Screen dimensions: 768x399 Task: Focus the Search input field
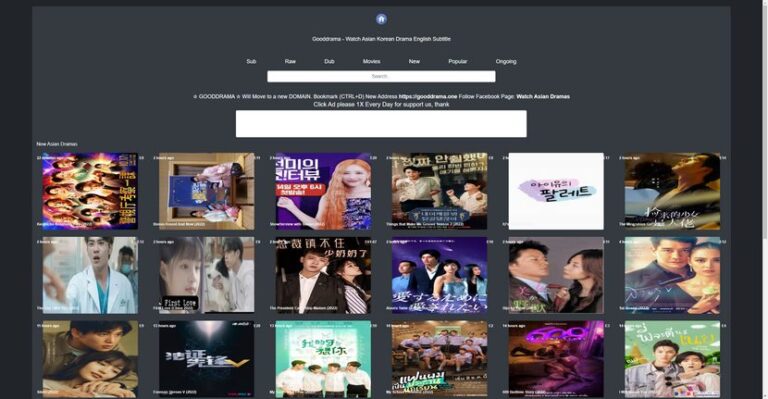381,76
